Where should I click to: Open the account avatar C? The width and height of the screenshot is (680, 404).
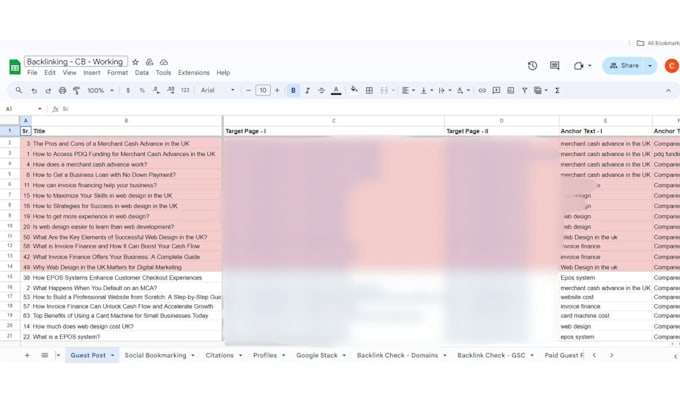pos(671,66)
